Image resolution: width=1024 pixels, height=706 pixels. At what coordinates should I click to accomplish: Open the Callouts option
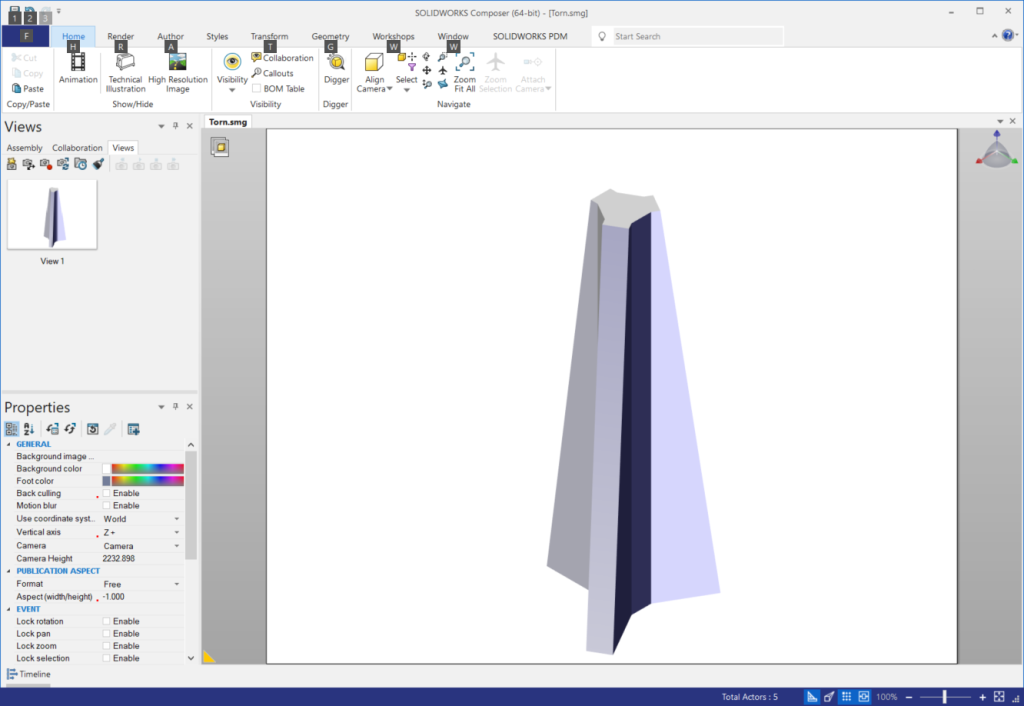(x=272, y=73)
